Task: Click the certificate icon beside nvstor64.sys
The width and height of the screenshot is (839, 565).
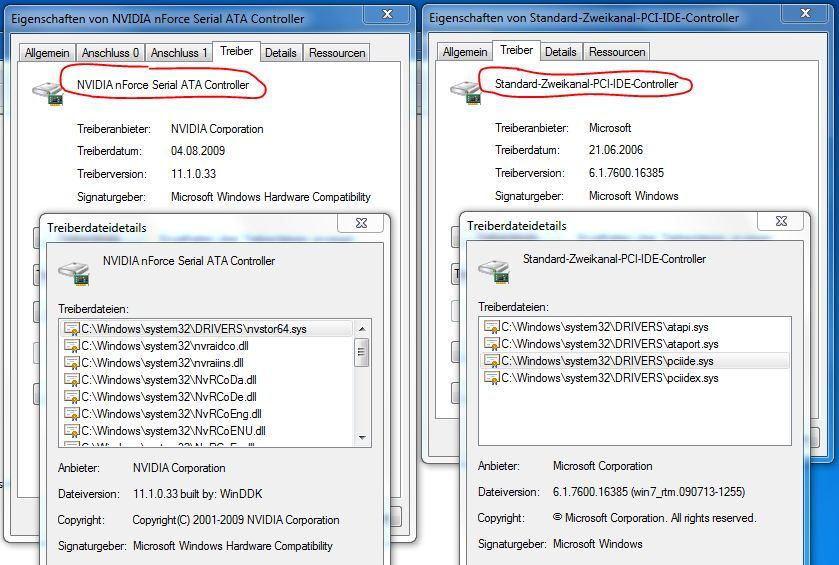Action: coord(71,329)
